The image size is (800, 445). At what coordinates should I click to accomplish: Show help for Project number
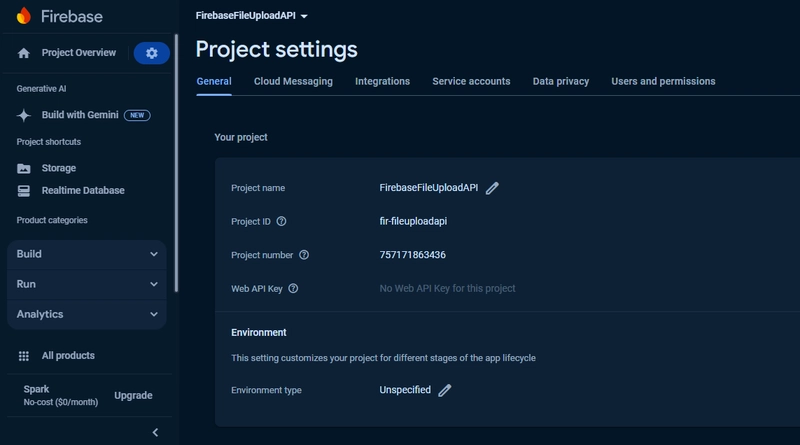304,255
